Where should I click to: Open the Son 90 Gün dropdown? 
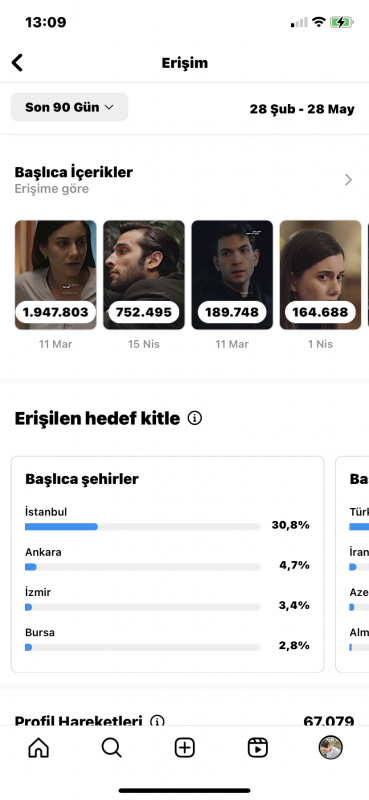(69, 107)
